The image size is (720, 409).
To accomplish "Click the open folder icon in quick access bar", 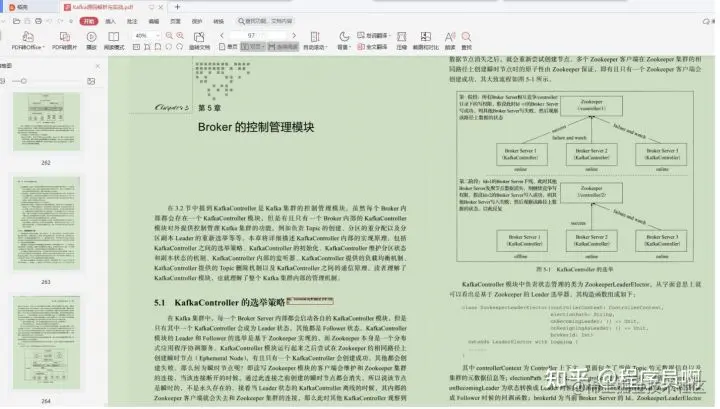I will (x=17, y=21).
